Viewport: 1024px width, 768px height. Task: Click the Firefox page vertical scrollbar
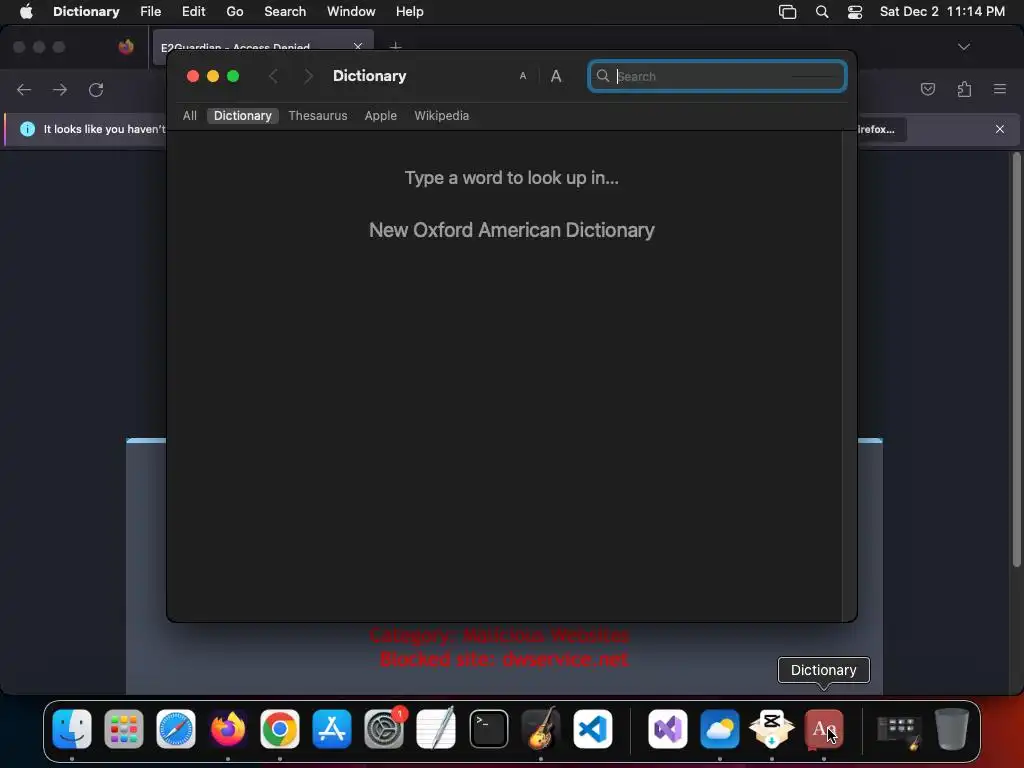[1016, 359]
